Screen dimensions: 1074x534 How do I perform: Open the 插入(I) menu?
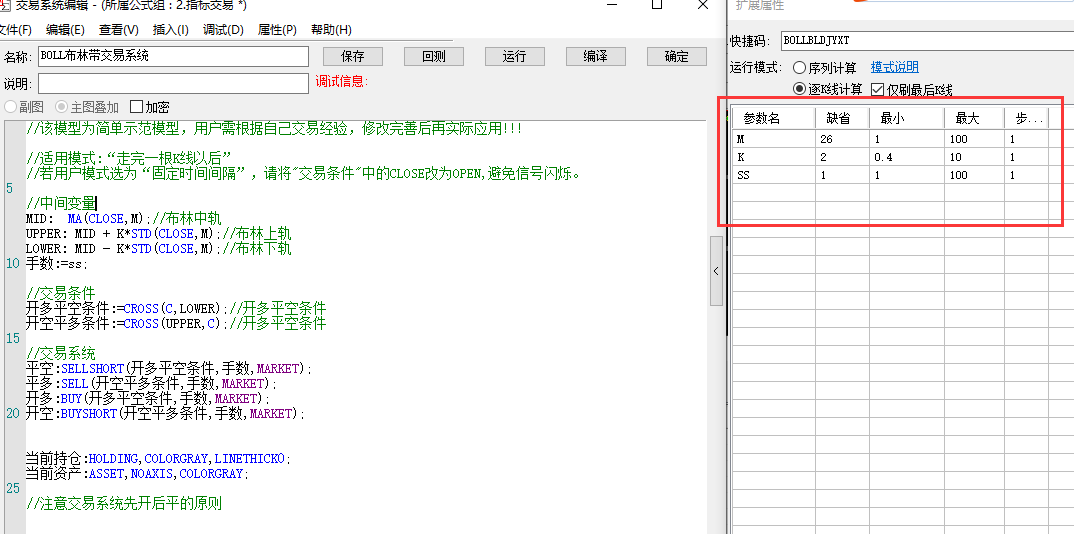point(170,30)
